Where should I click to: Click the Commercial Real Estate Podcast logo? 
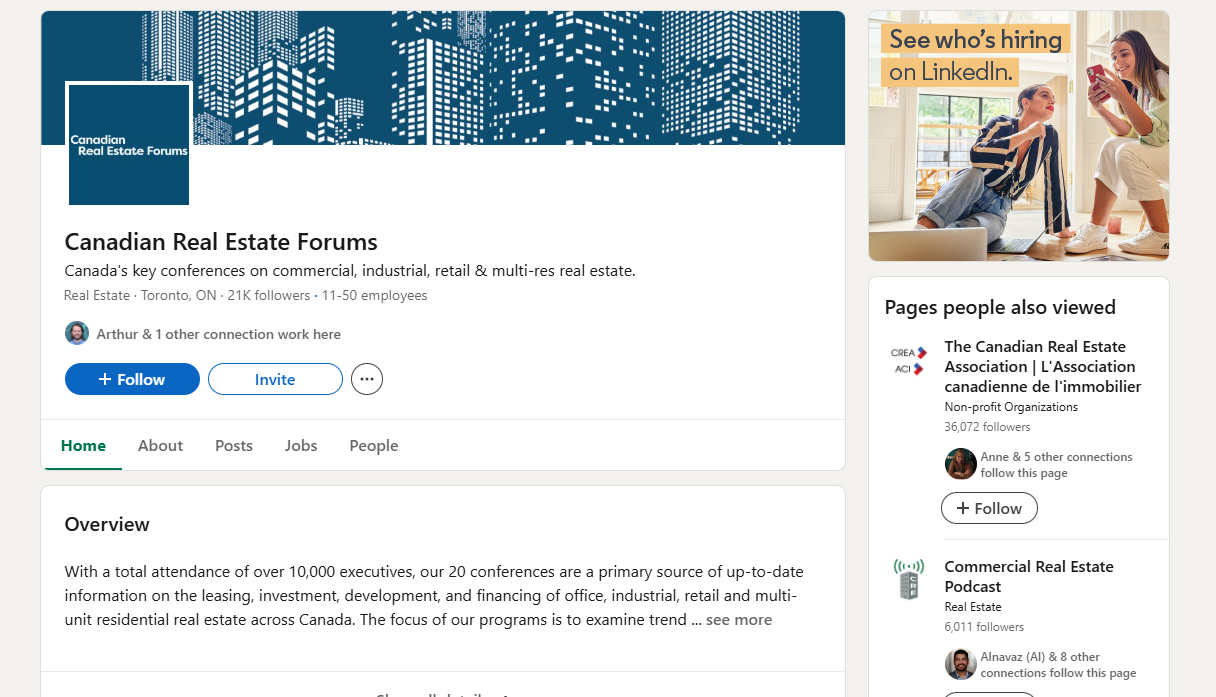tap(909, 579)
